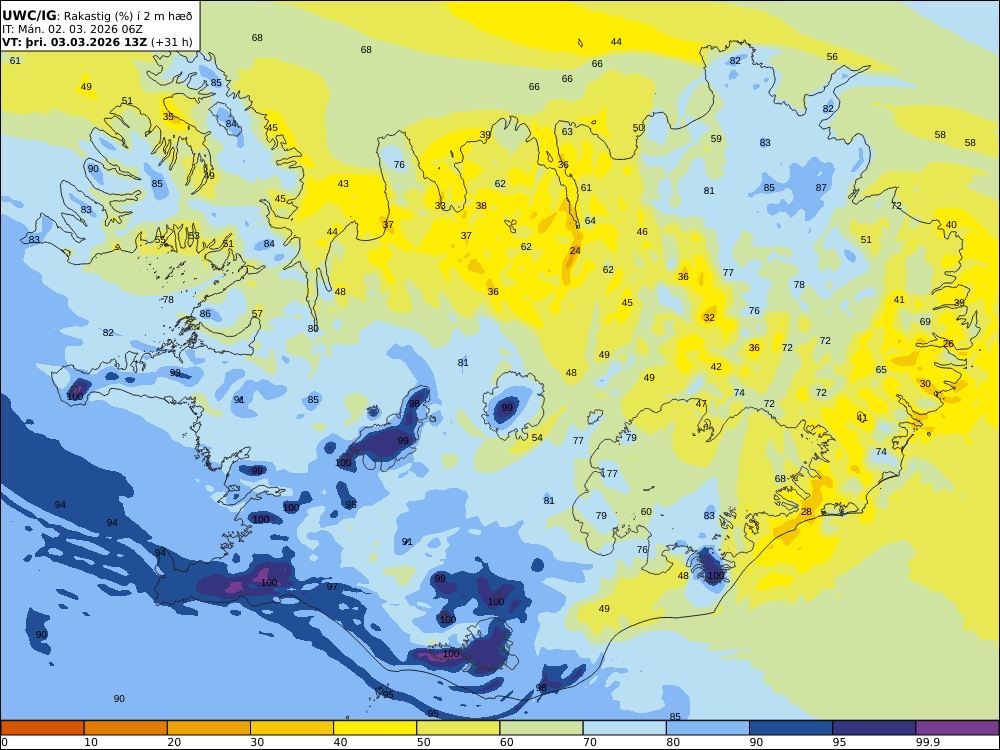Click the map value '54'
Screen dimensions: 1000x750
click(537, 438)
